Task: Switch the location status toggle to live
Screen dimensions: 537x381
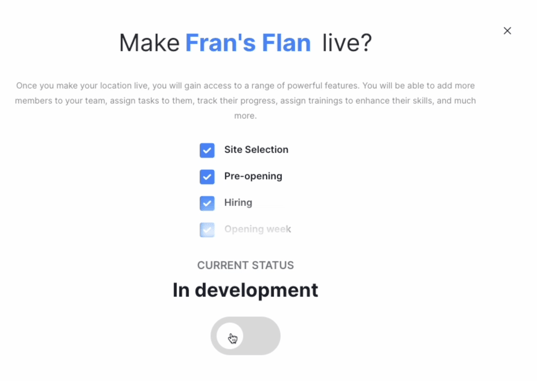Action: point(245,336)
